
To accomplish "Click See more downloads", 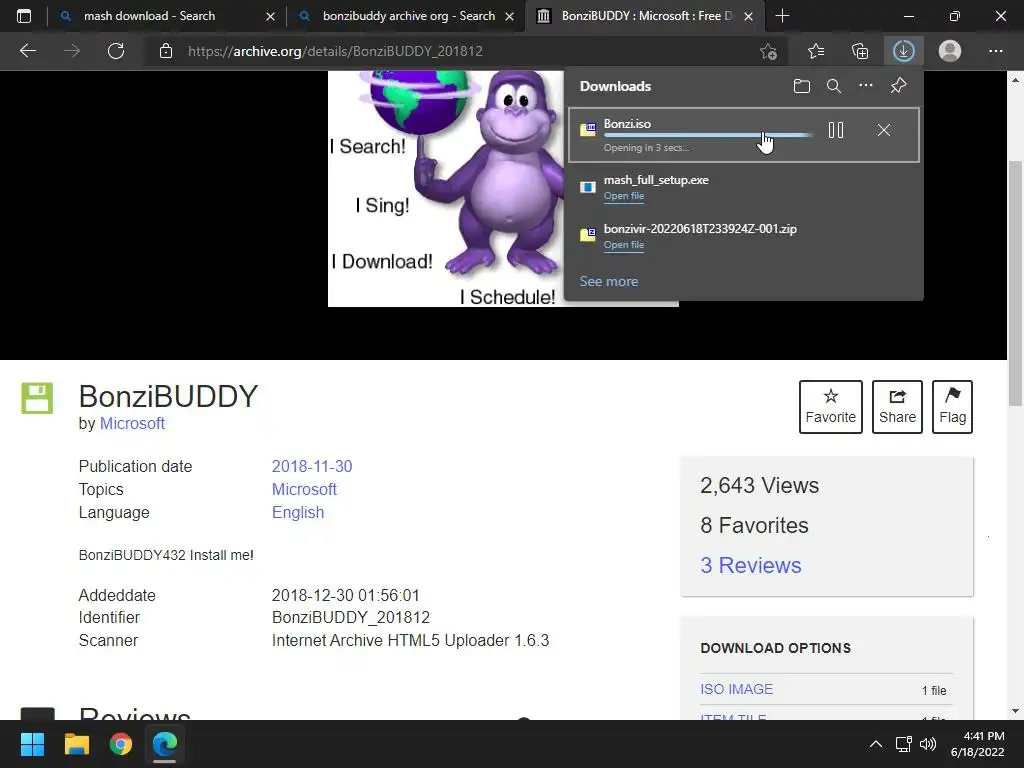I will 609,281.
